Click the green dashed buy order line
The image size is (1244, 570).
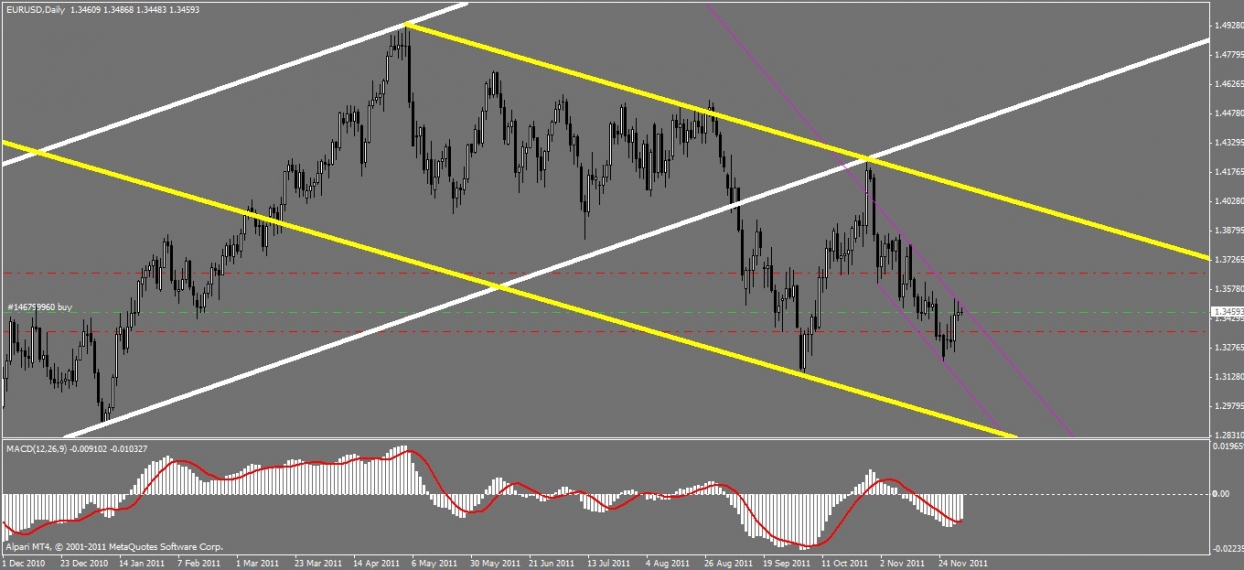point(600,312)
